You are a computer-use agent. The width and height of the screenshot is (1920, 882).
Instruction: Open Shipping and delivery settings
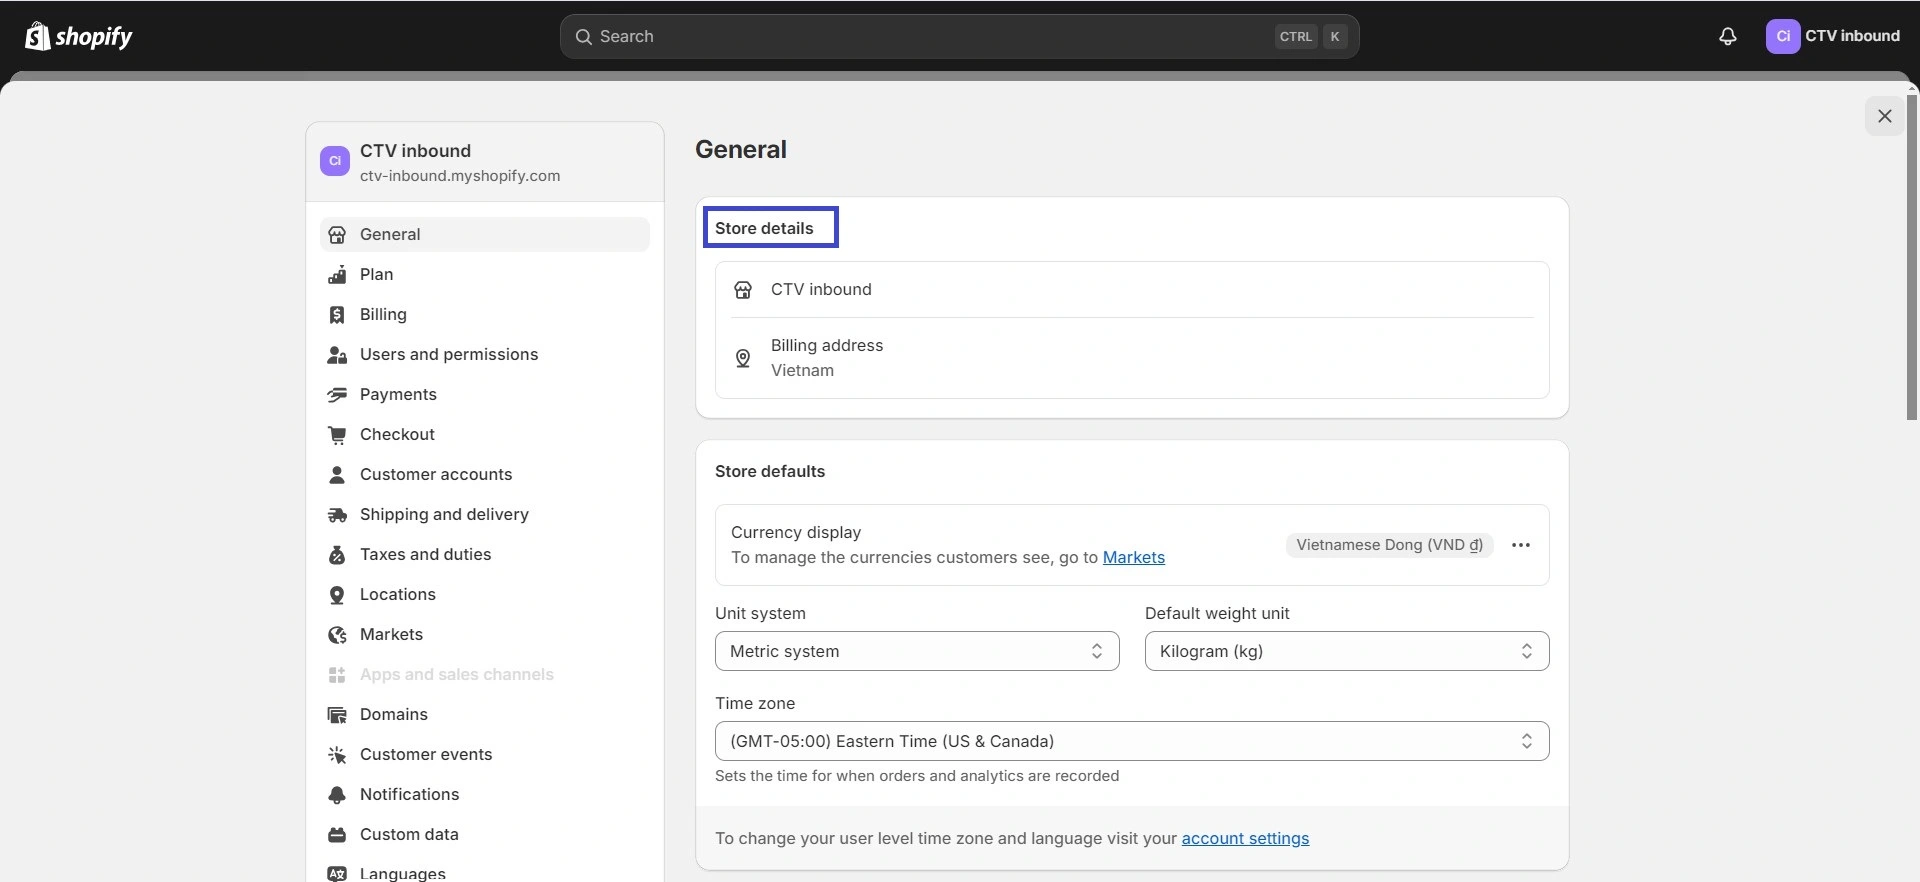pos(485,514)
